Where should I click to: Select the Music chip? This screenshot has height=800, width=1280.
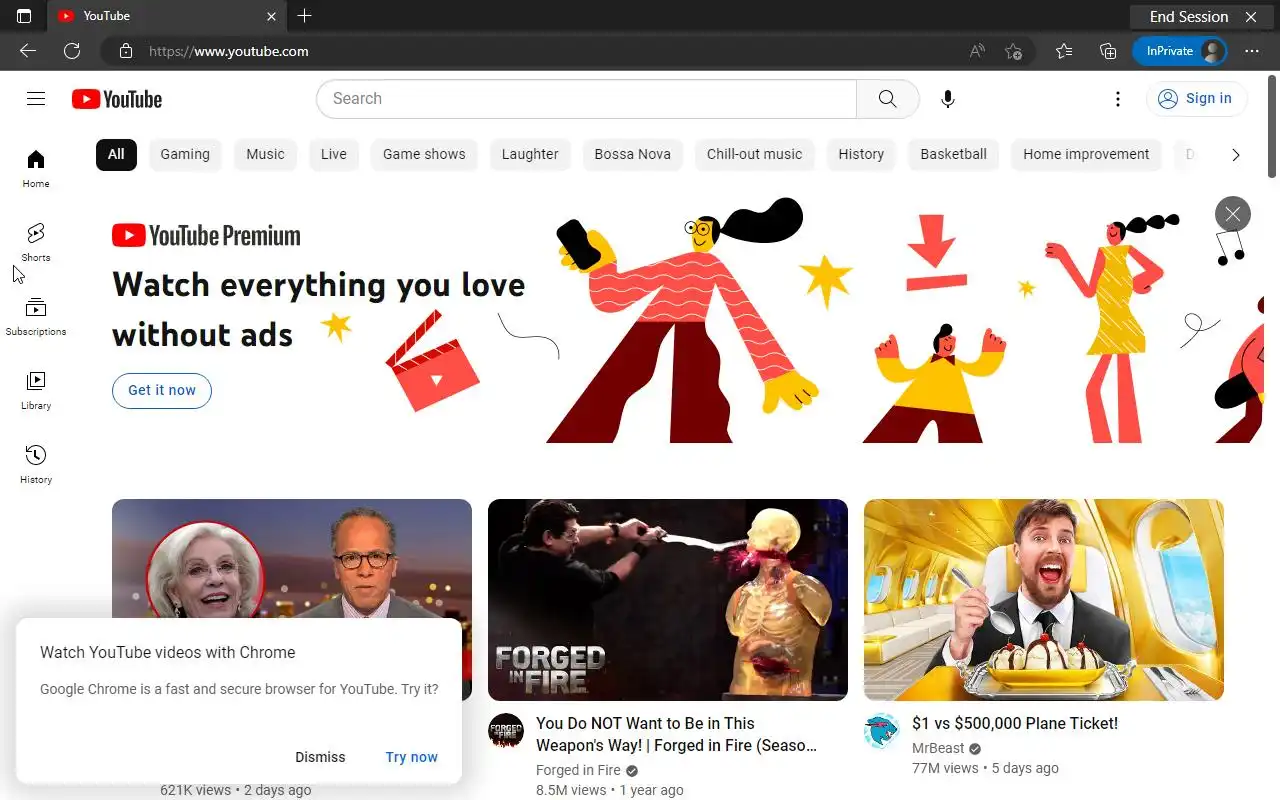pos(265,154)
